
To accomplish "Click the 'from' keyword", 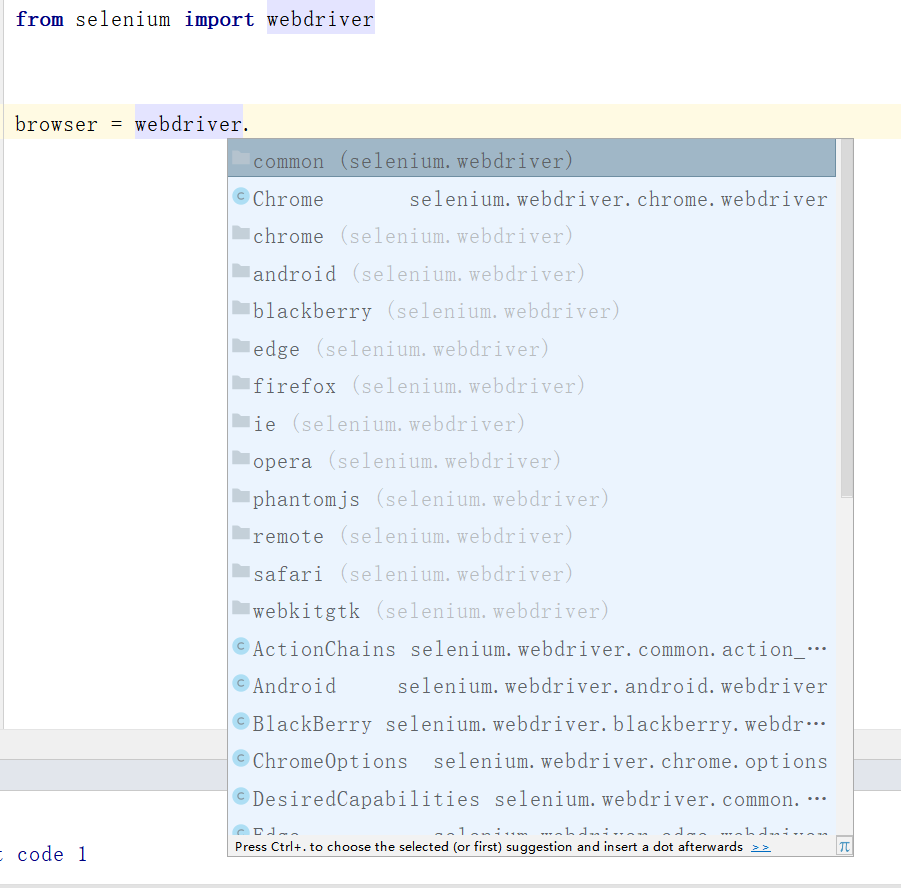I will click(x=39, y=19).
